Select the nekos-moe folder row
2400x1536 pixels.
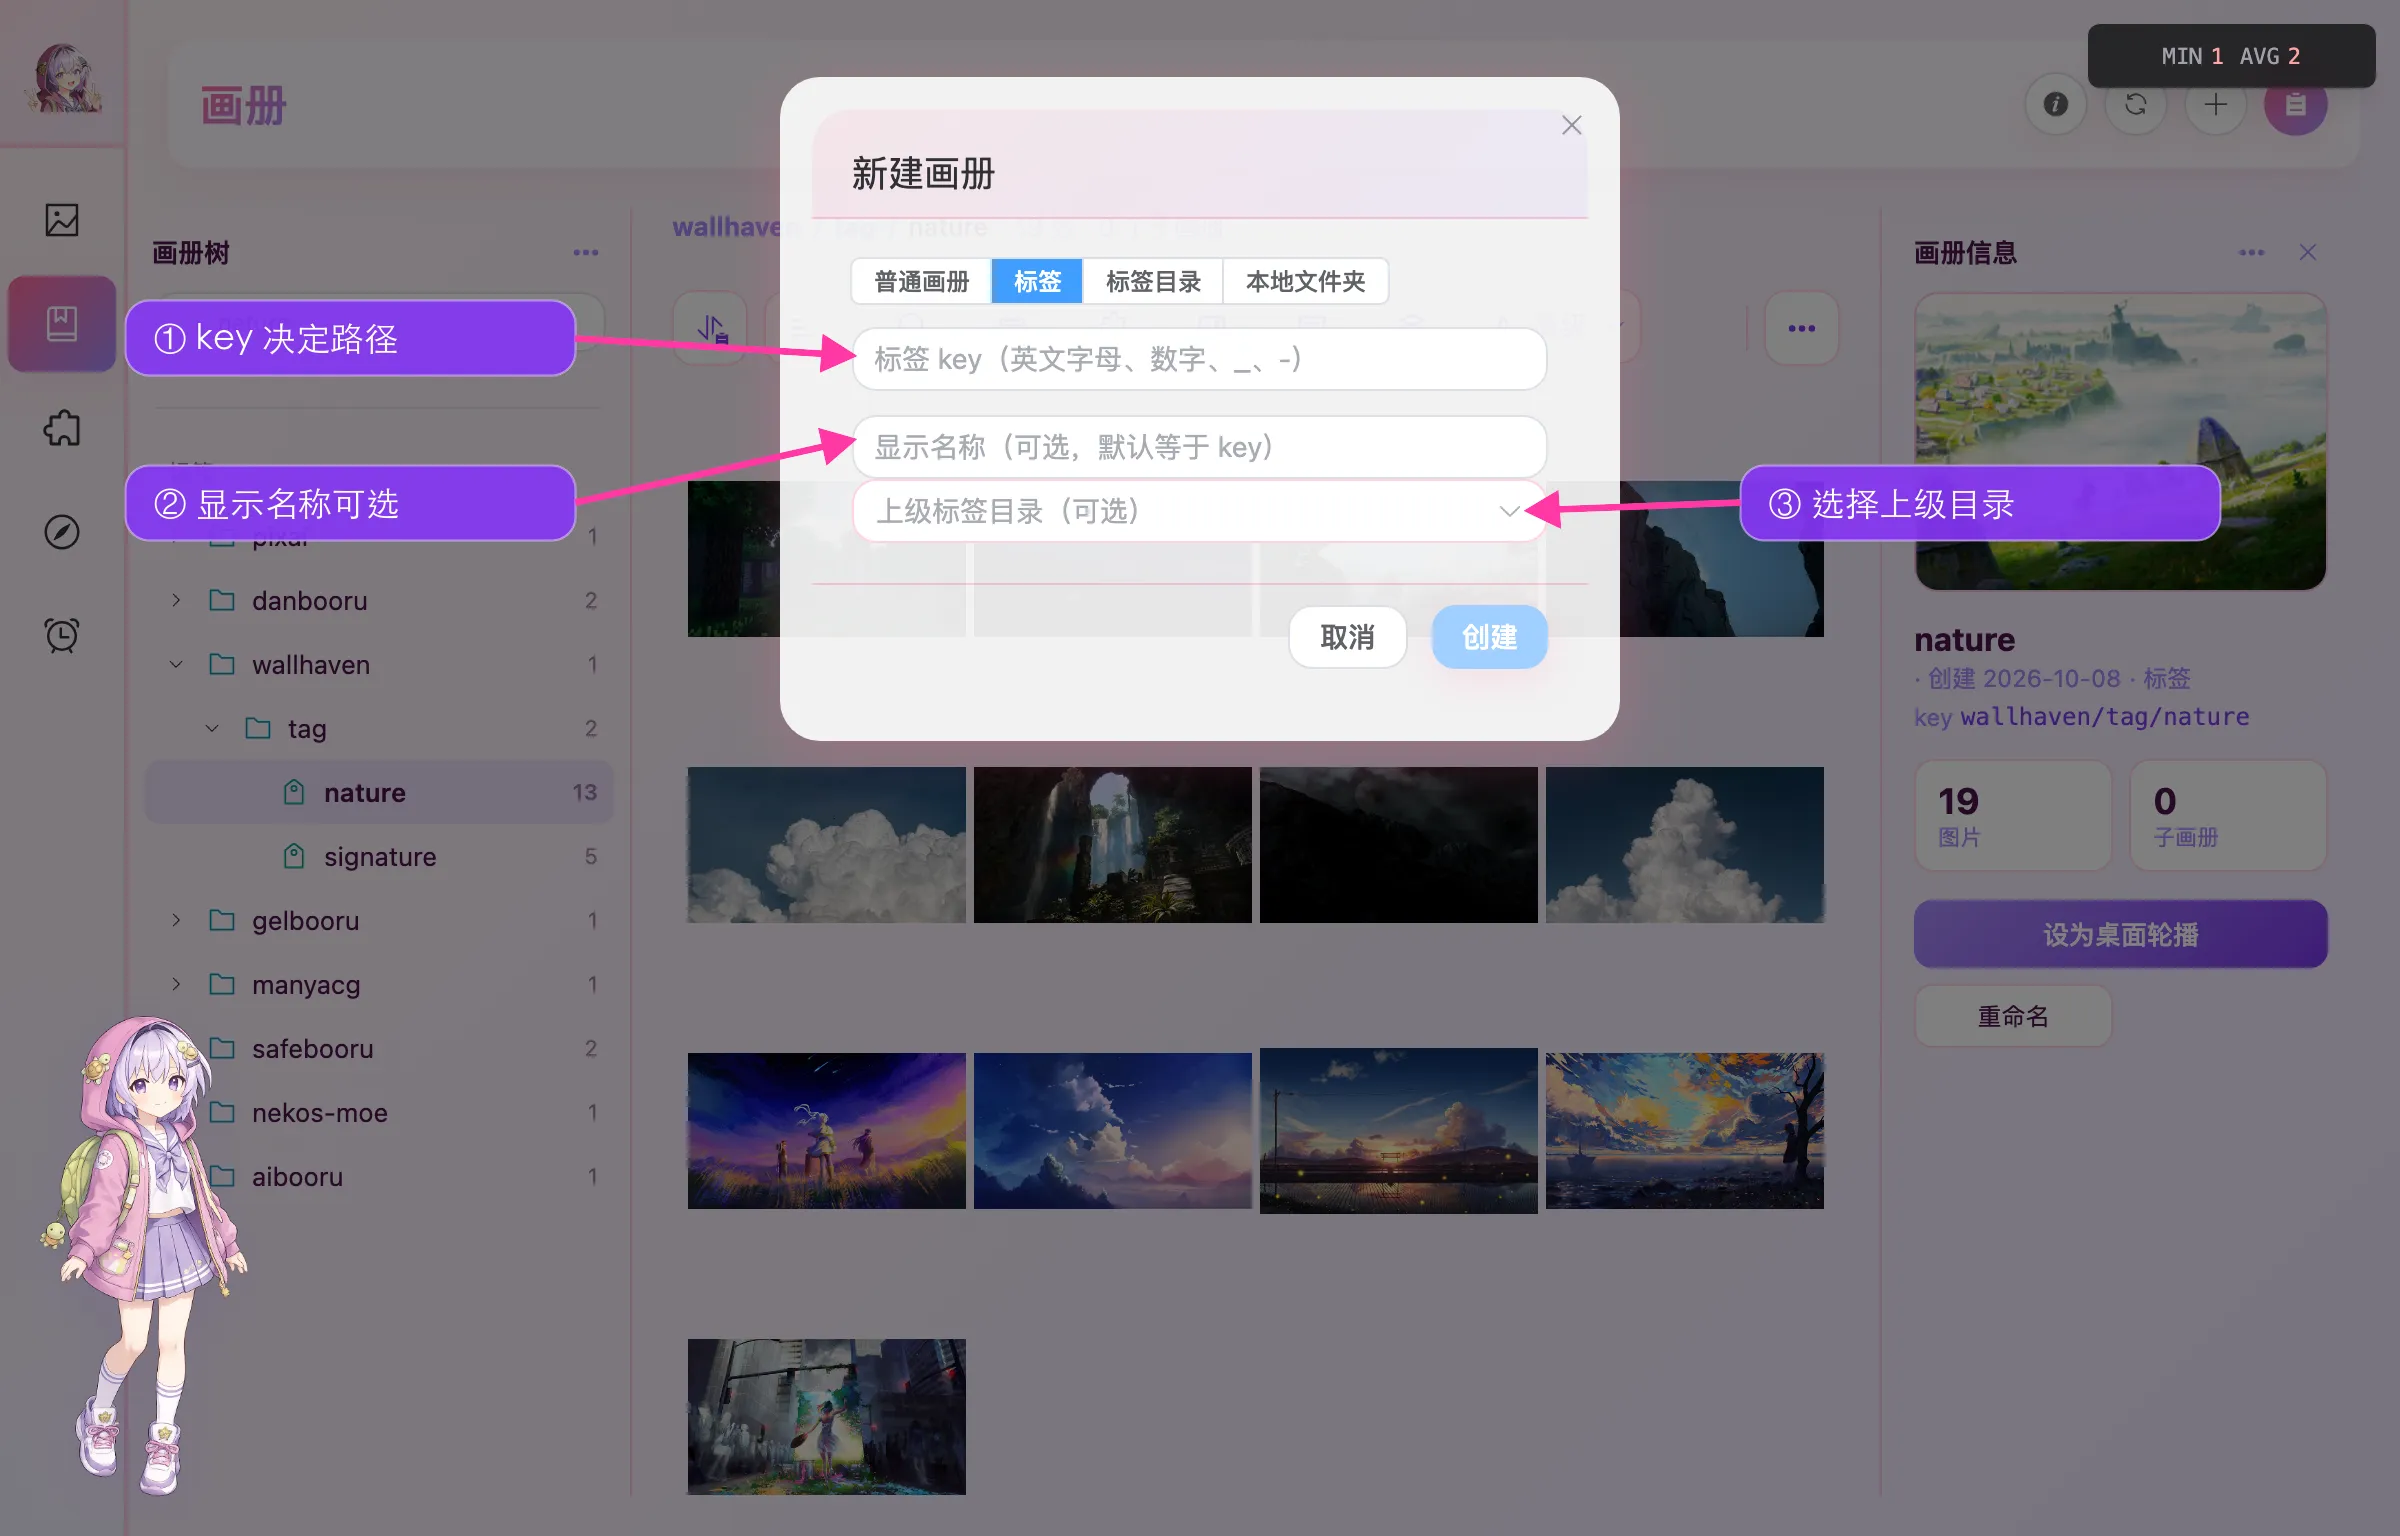coord(379,1113)
